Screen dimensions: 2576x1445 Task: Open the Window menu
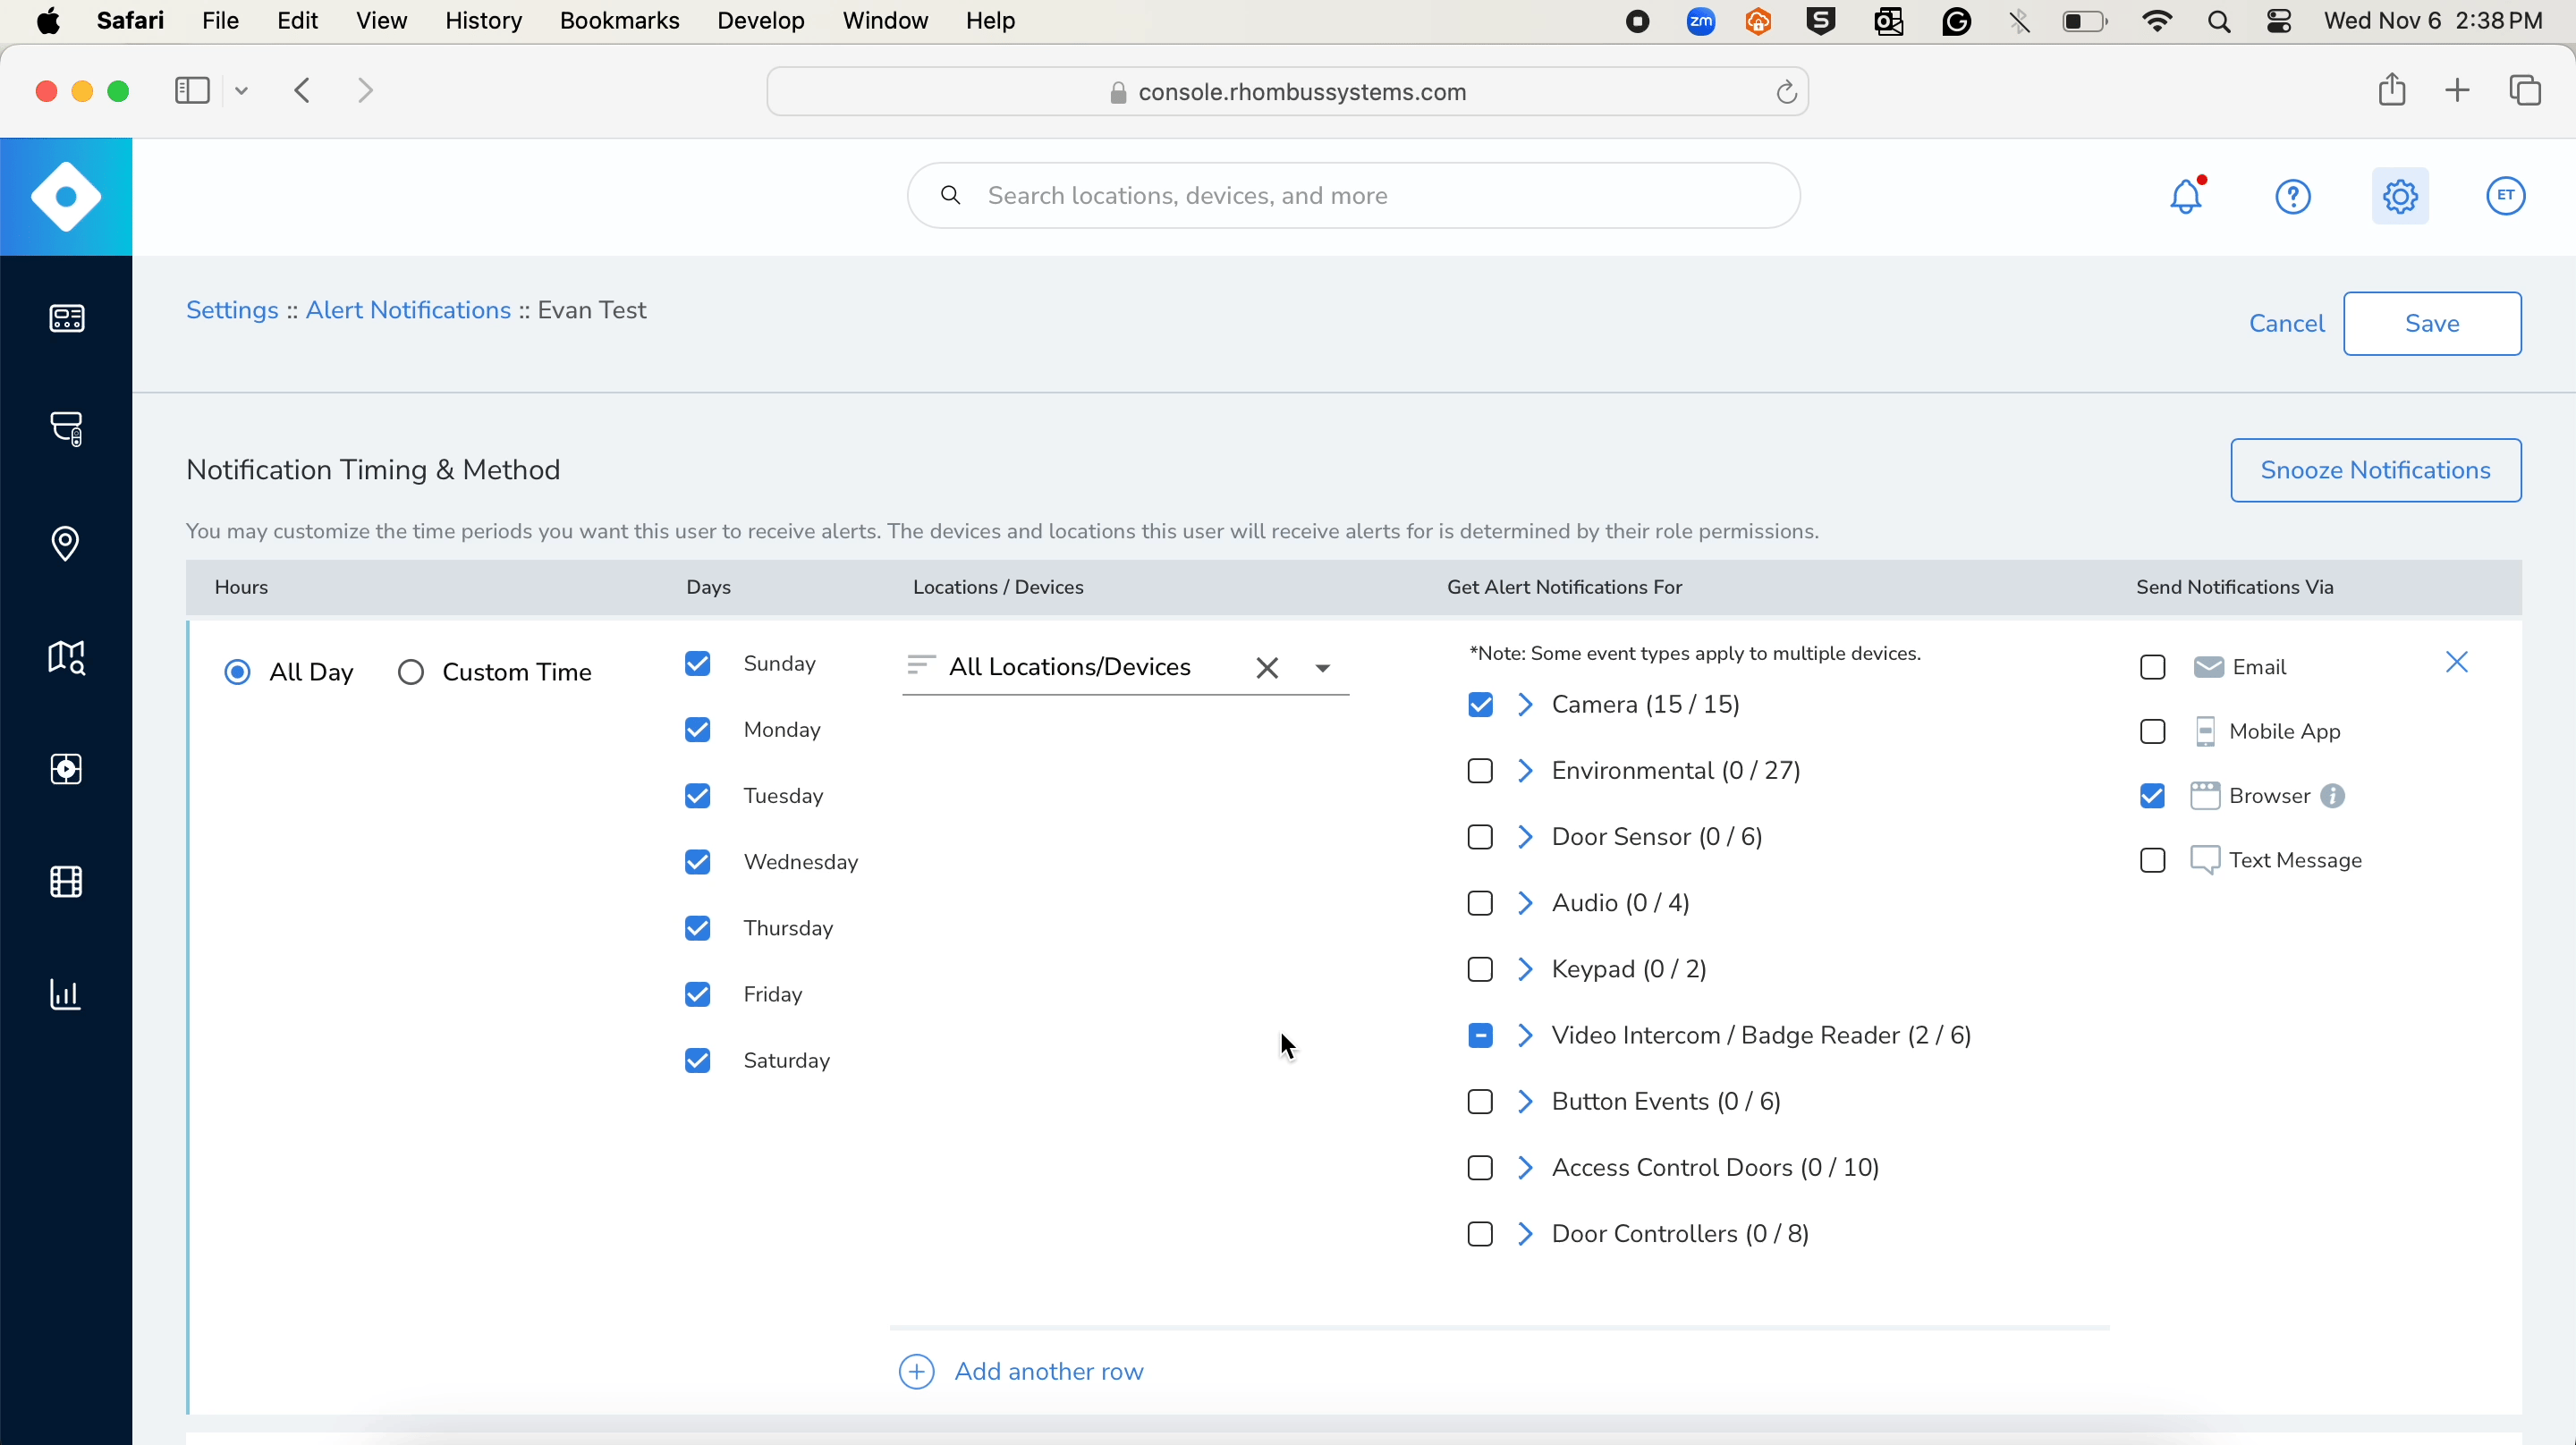click(885, 21)
